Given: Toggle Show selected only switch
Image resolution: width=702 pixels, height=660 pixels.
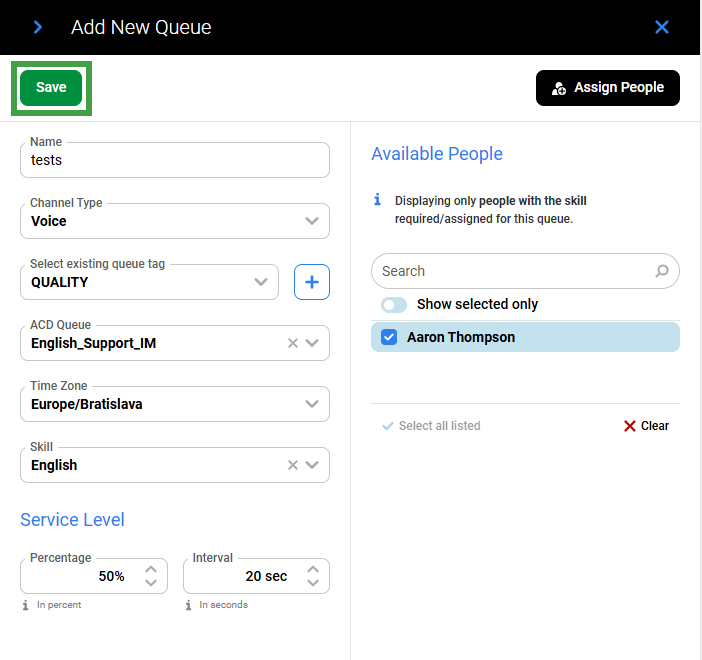Looking at the screenshot, I should click(x=394, y=304).
